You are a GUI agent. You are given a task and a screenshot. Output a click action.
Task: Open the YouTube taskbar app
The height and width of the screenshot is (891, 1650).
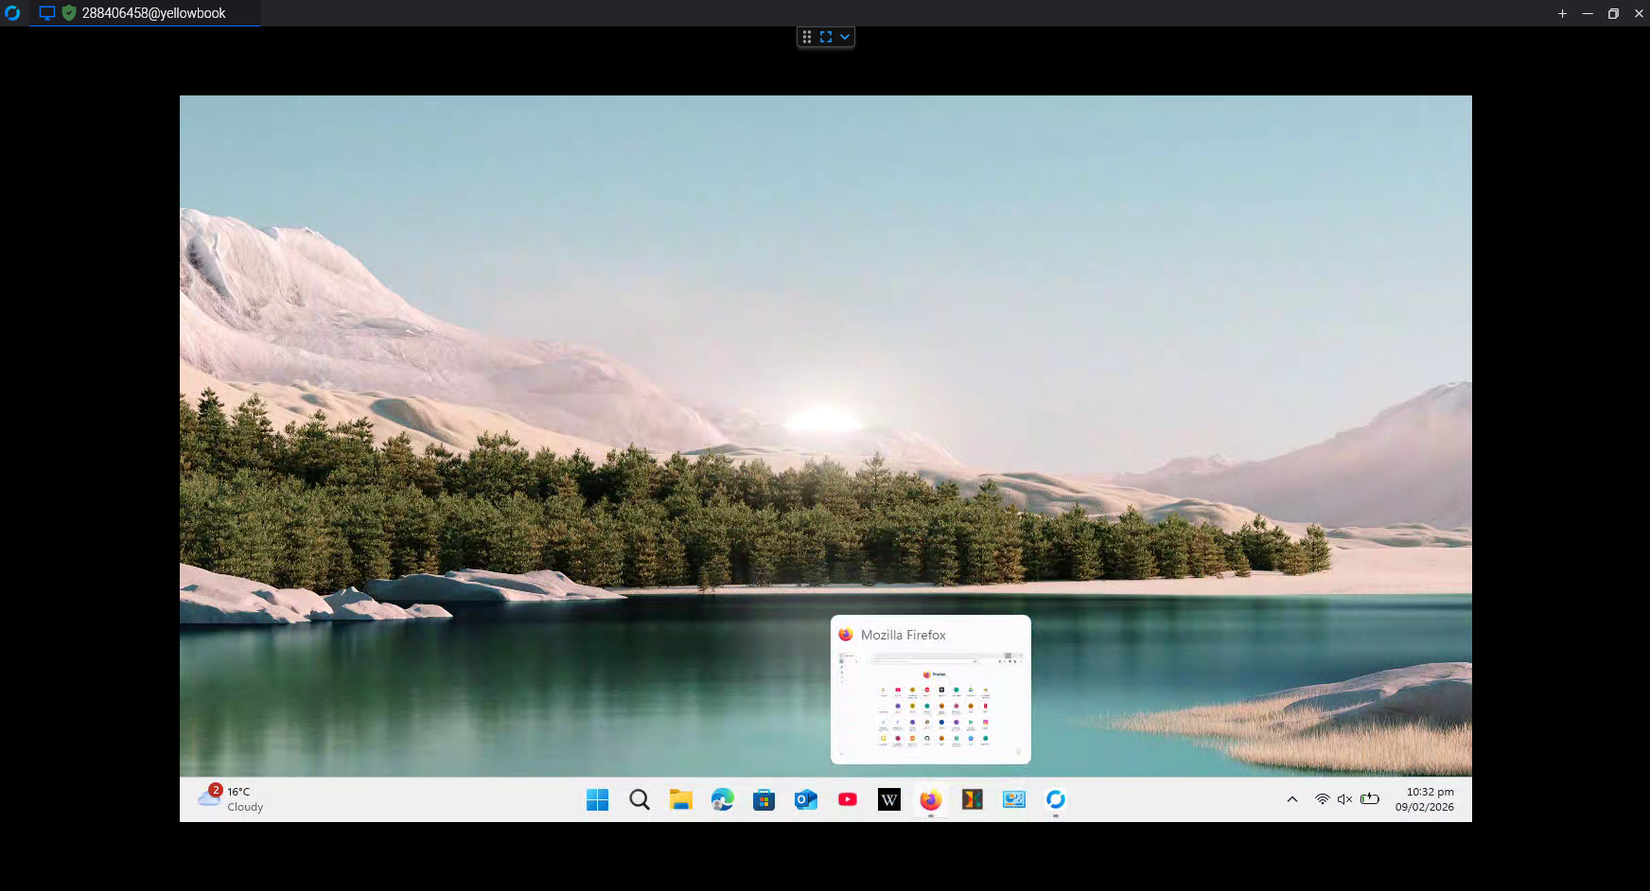(847, 800)
